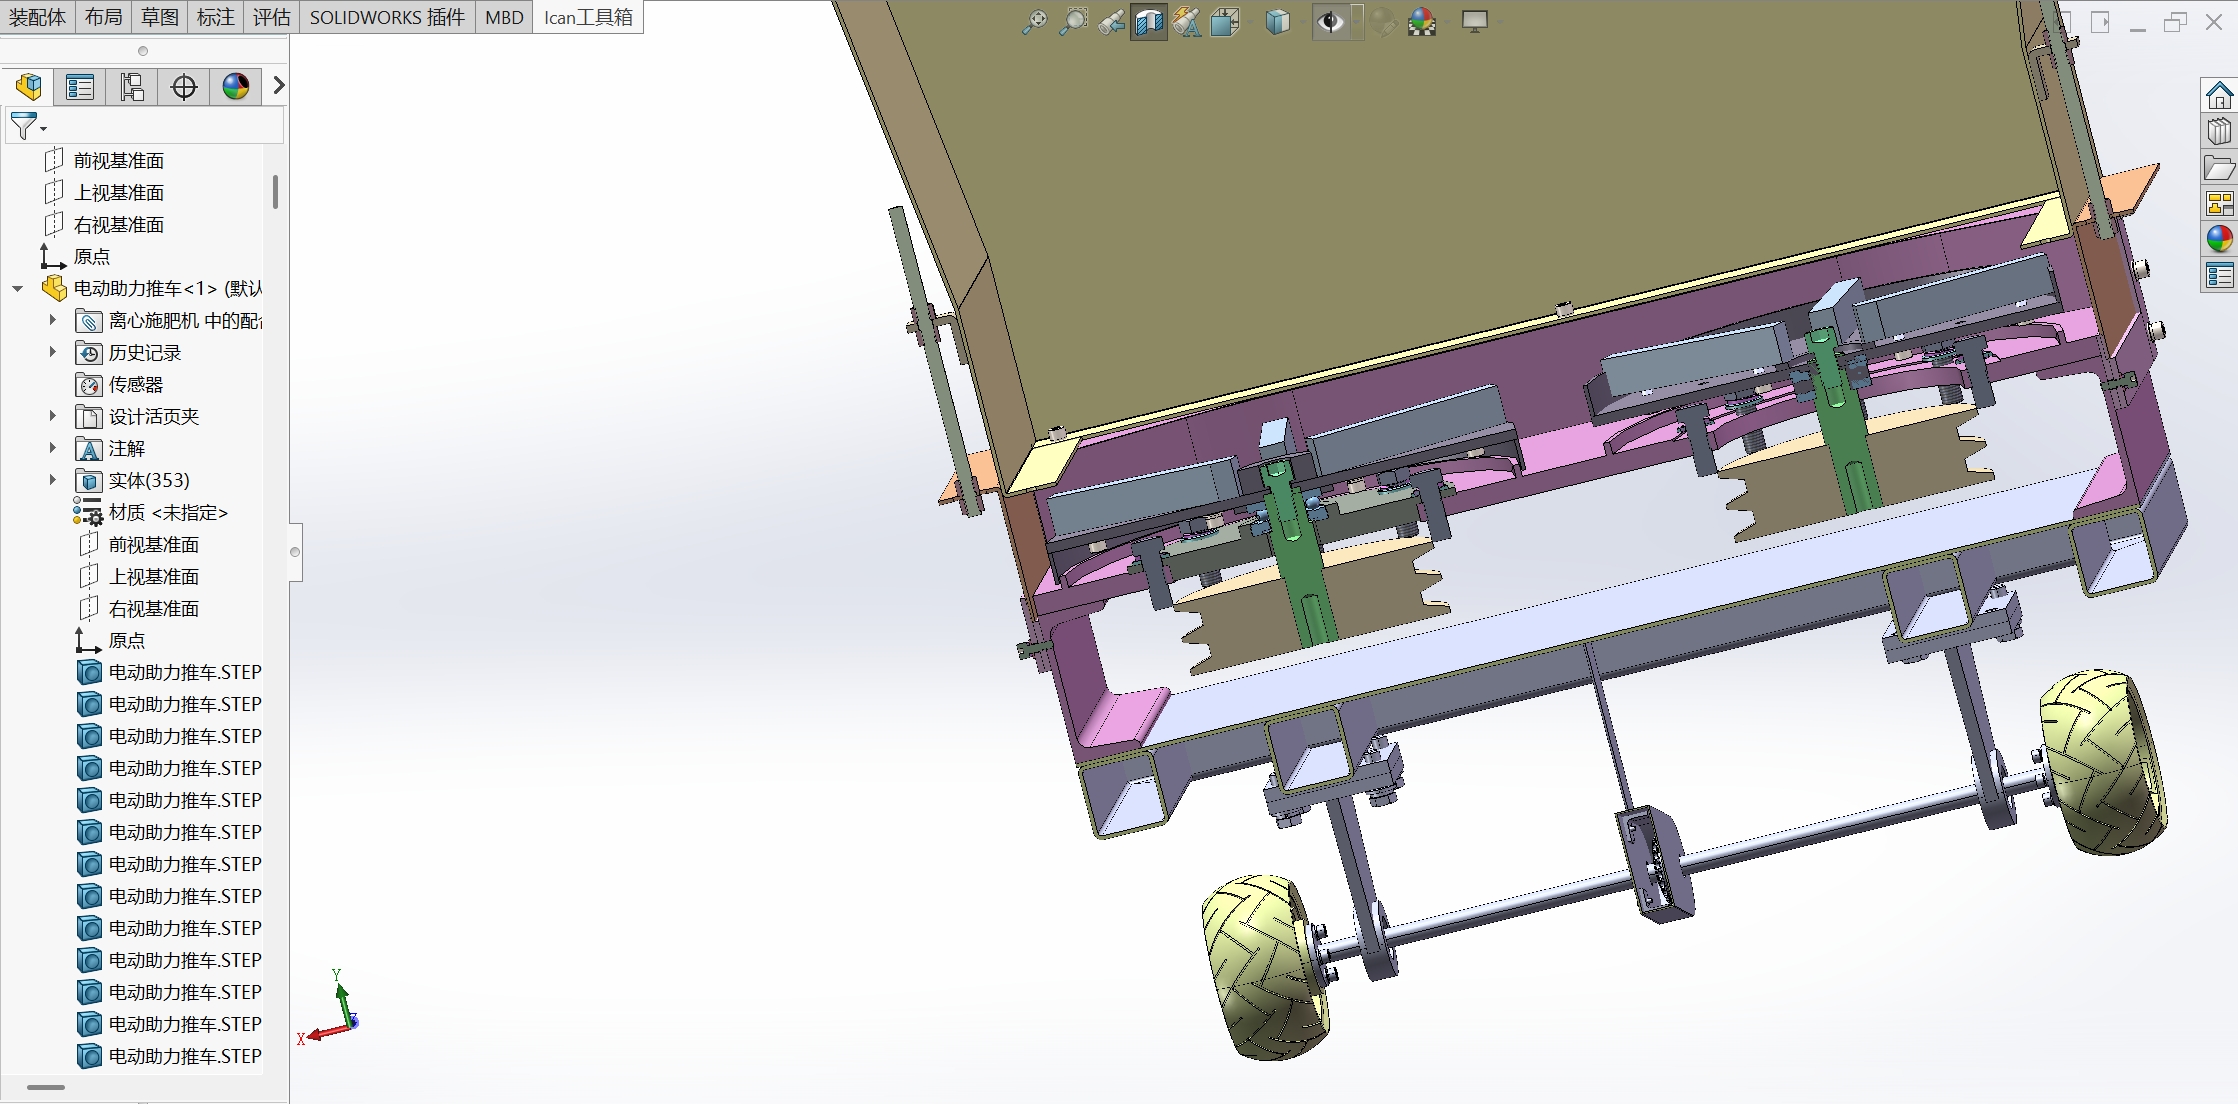The height and width of the screenshot is (1104, 2238).
Task: Open the ConfigurationManager tab icon
Action: (x=132, y=87)
